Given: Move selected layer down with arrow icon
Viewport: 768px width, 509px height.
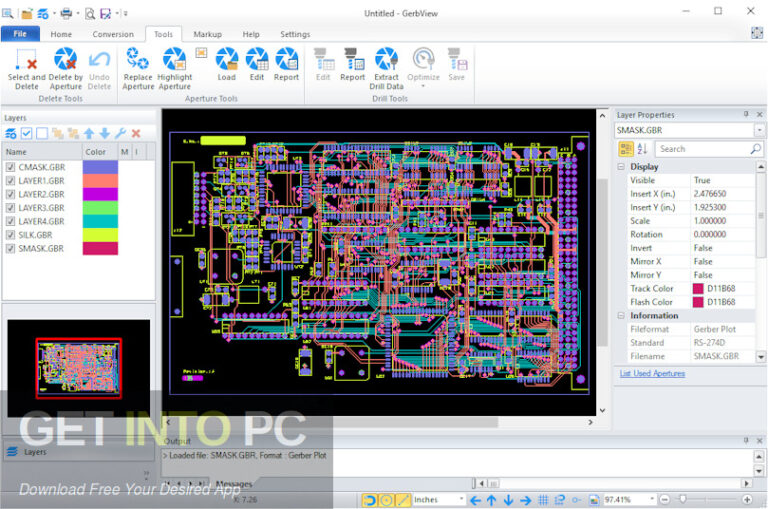Looking at the screenshot, I should (104, 133).
